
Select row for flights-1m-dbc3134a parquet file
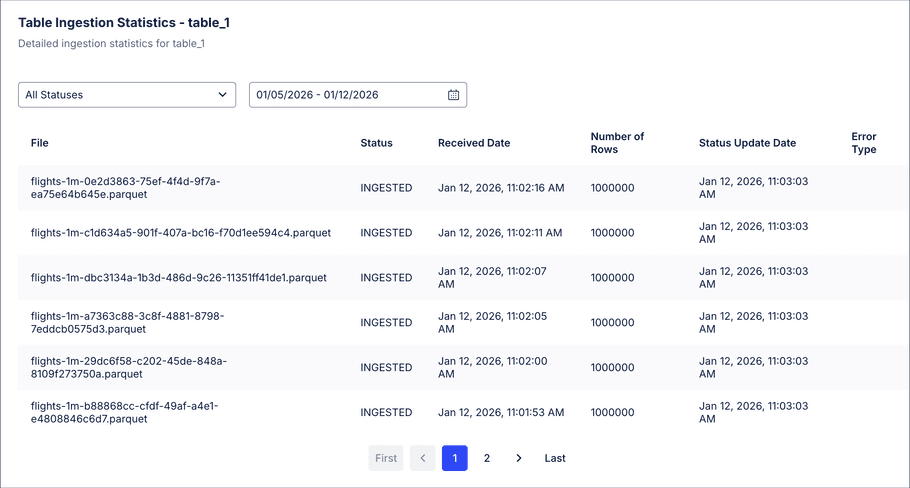pyautogui.click(x=178, y=278)
